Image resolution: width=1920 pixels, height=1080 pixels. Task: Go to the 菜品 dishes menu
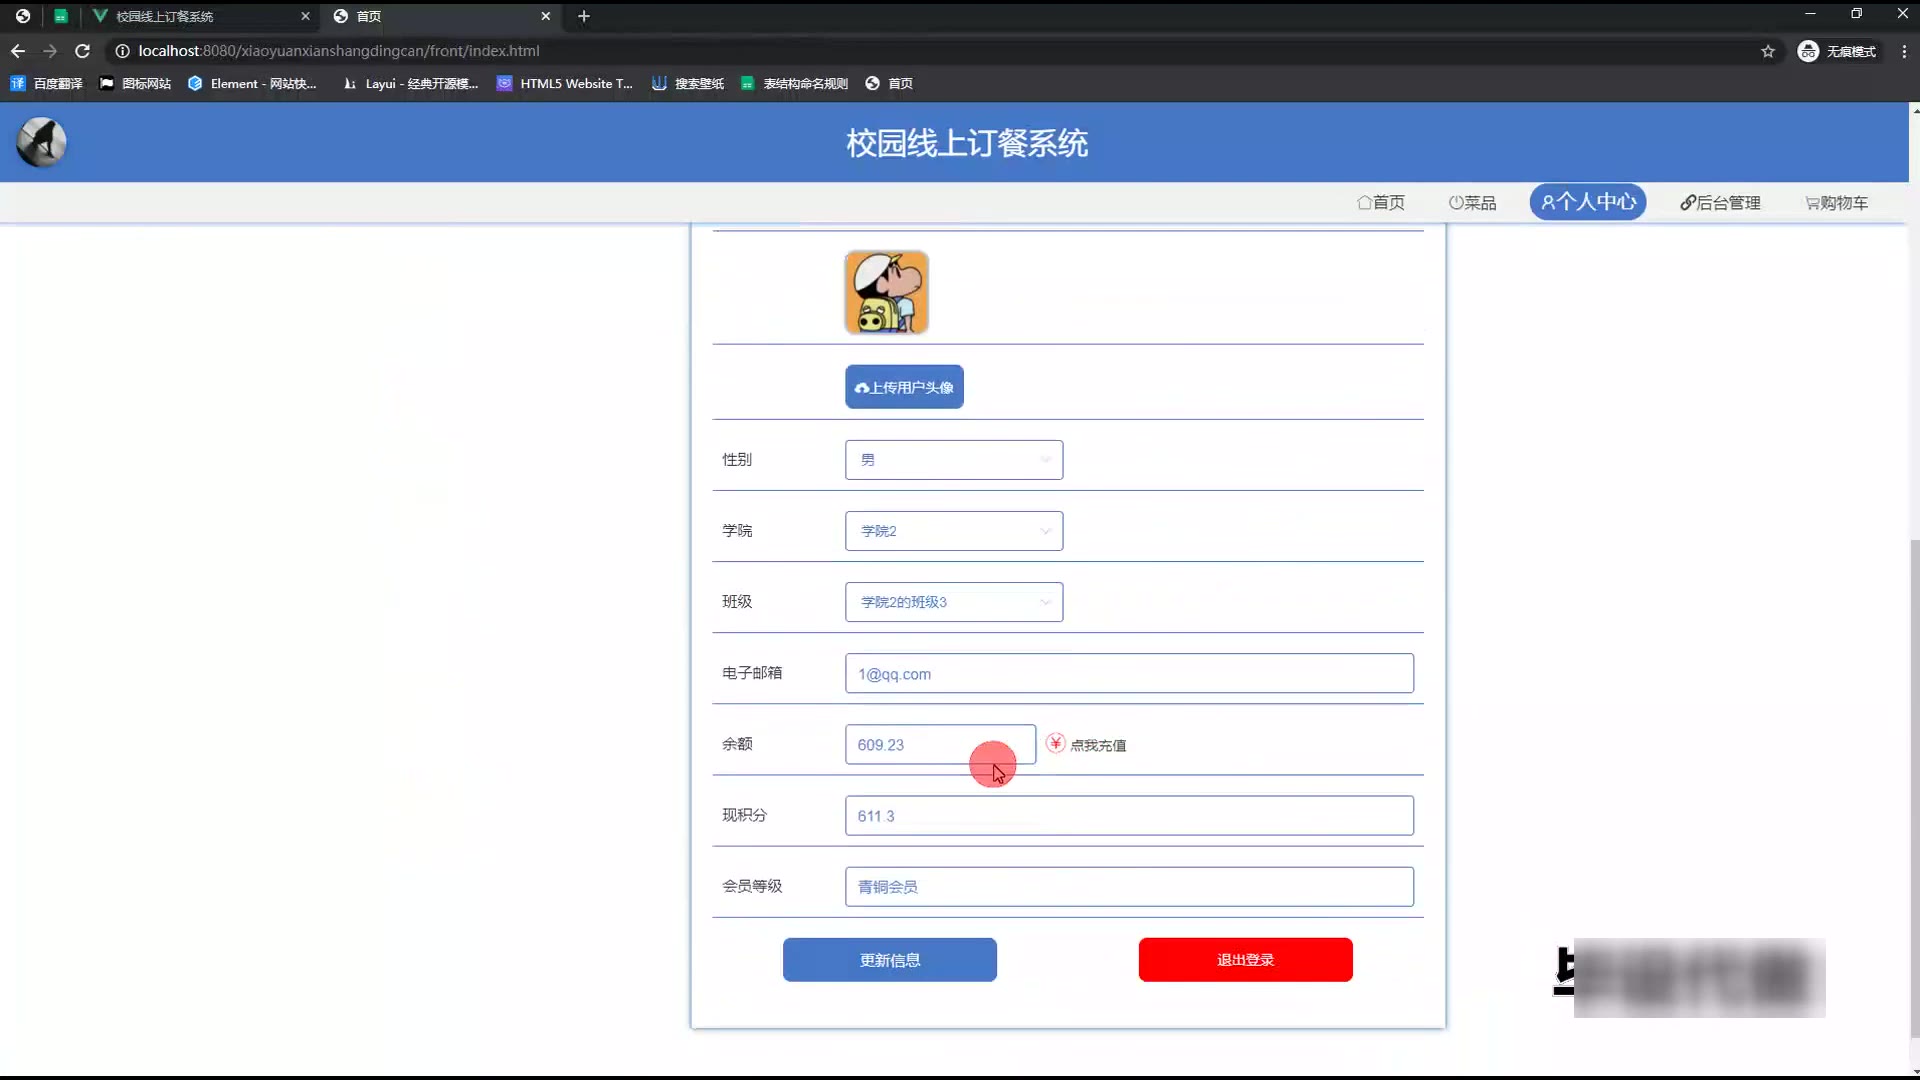(1472, 203)
